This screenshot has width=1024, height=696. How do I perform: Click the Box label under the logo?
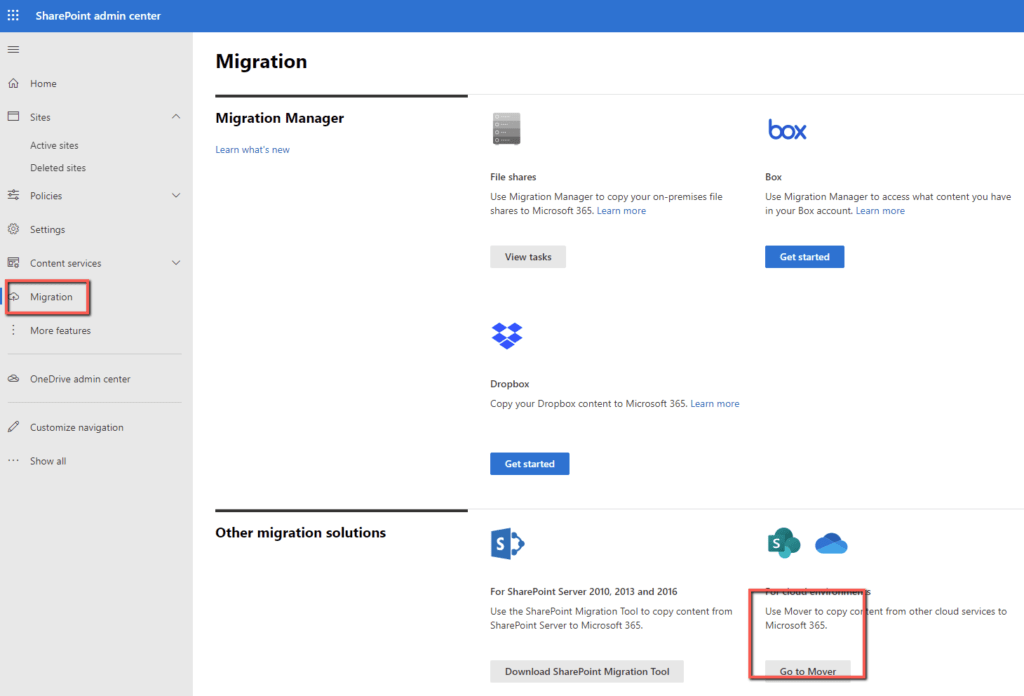[x=773, y=177]
